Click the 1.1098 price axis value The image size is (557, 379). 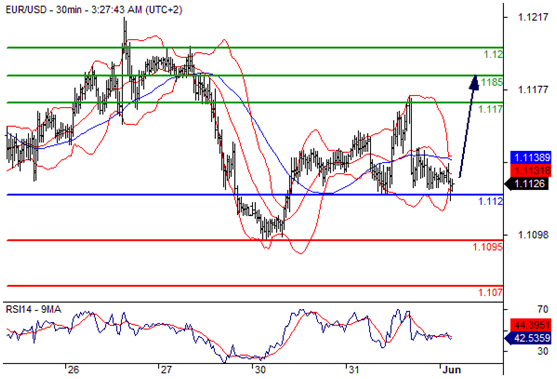(533, 235)
